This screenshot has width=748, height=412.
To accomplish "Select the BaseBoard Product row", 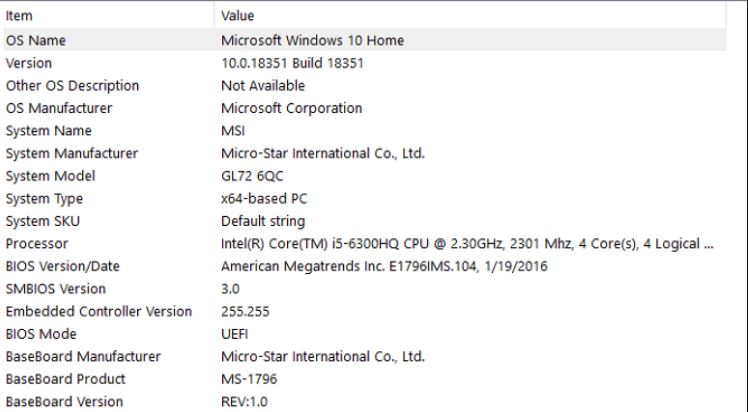I will pyautogui.click(x=365, y=379).
